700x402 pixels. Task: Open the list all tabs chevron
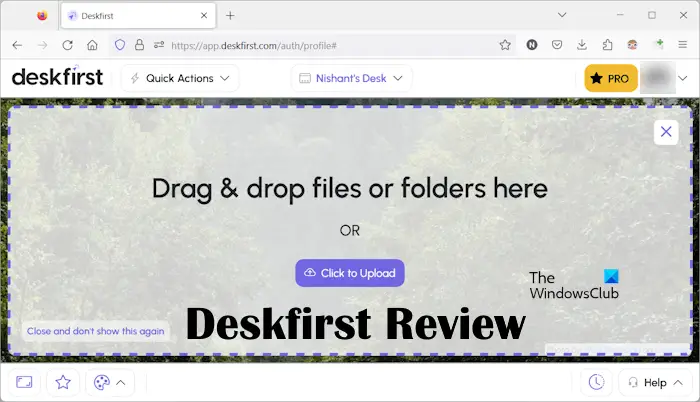tap(562, 15)
